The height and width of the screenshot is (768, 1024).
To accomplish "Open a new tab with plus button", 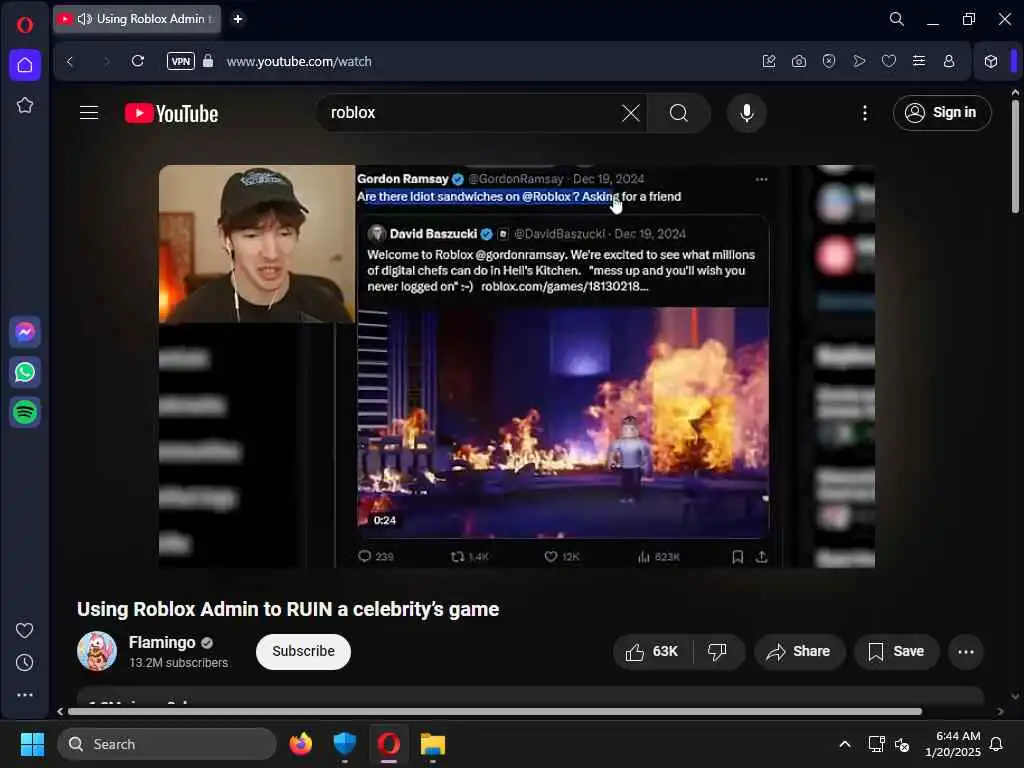I will click(x=238, y=19).
